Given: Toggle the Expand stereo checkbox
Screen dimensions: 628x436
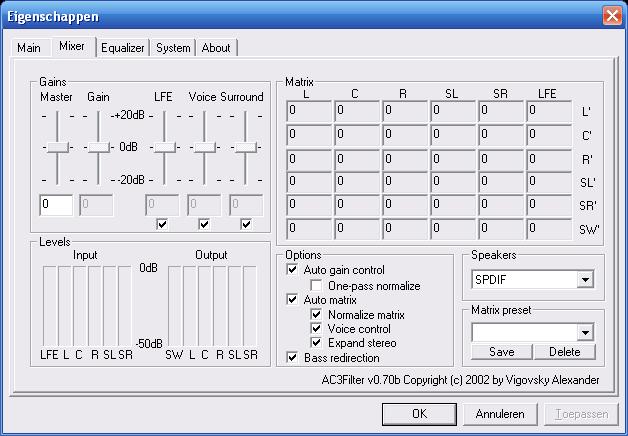Looking at the screenshot, I should 318,343.
